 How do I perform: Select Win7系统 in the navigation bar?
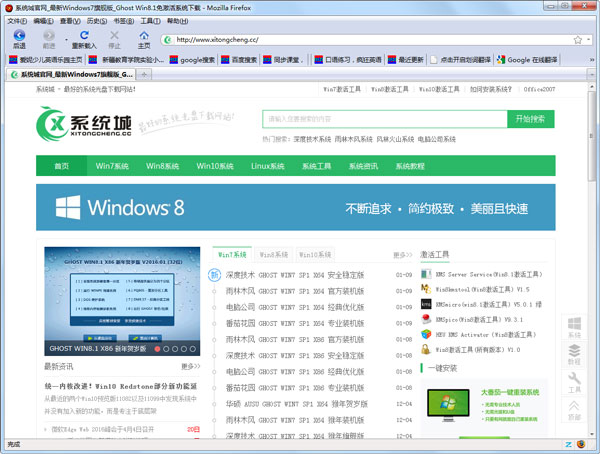click(112, 166)
